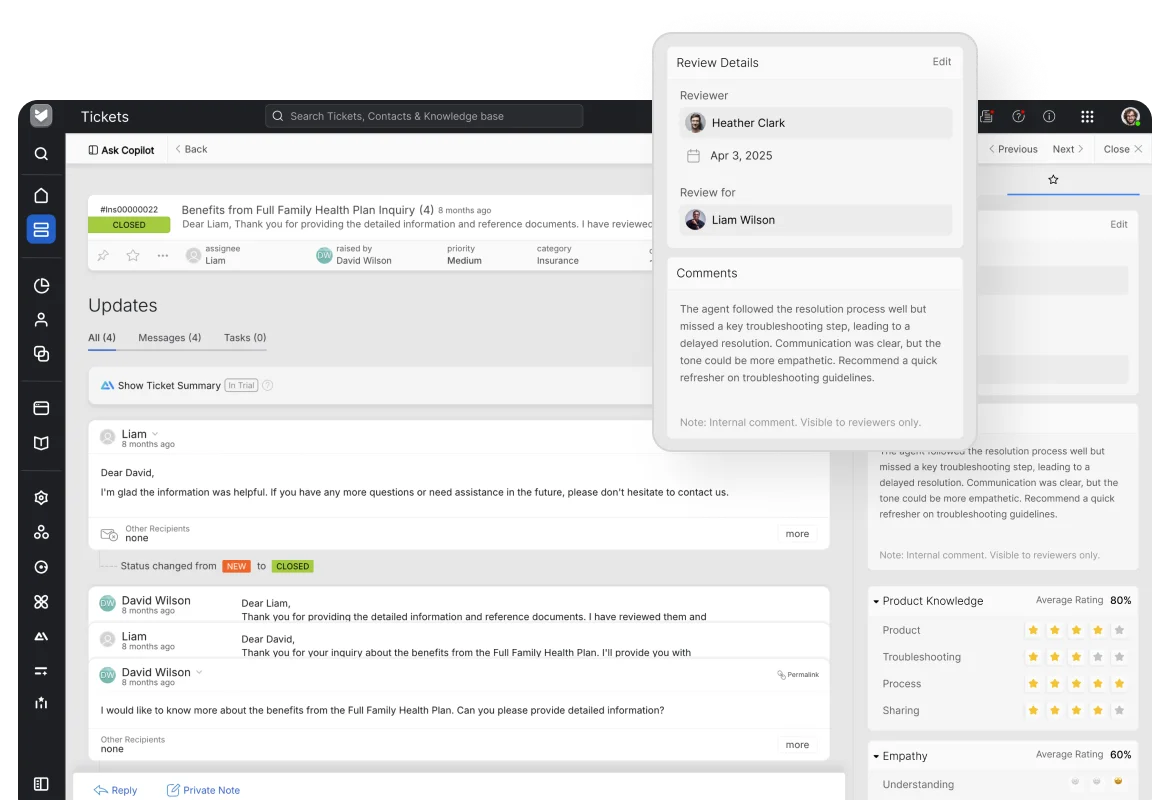1168x800 pixels.
Task: Add a Private Note
Action: click(203, 790)
